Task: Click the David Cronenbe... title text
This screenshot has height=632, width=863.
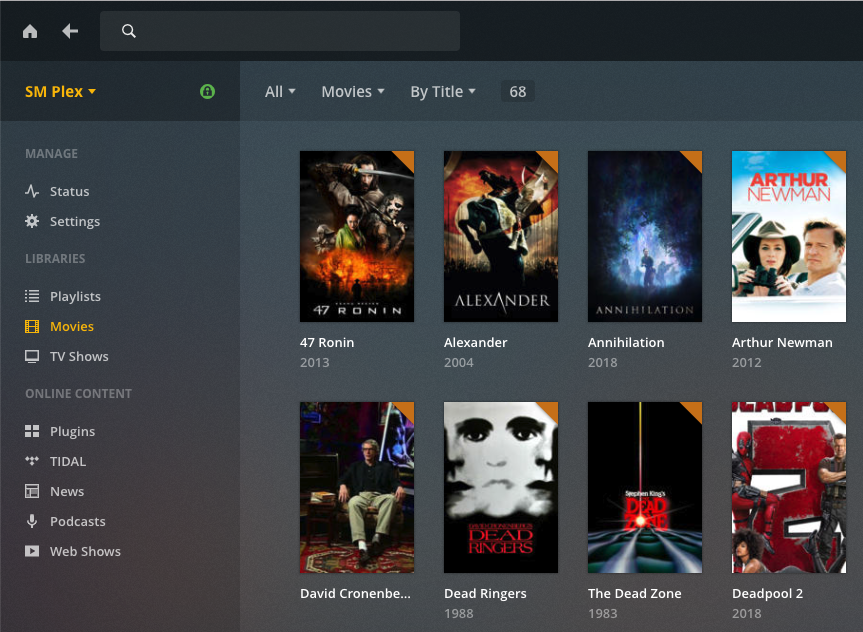Action: click(x=355, y=593)
